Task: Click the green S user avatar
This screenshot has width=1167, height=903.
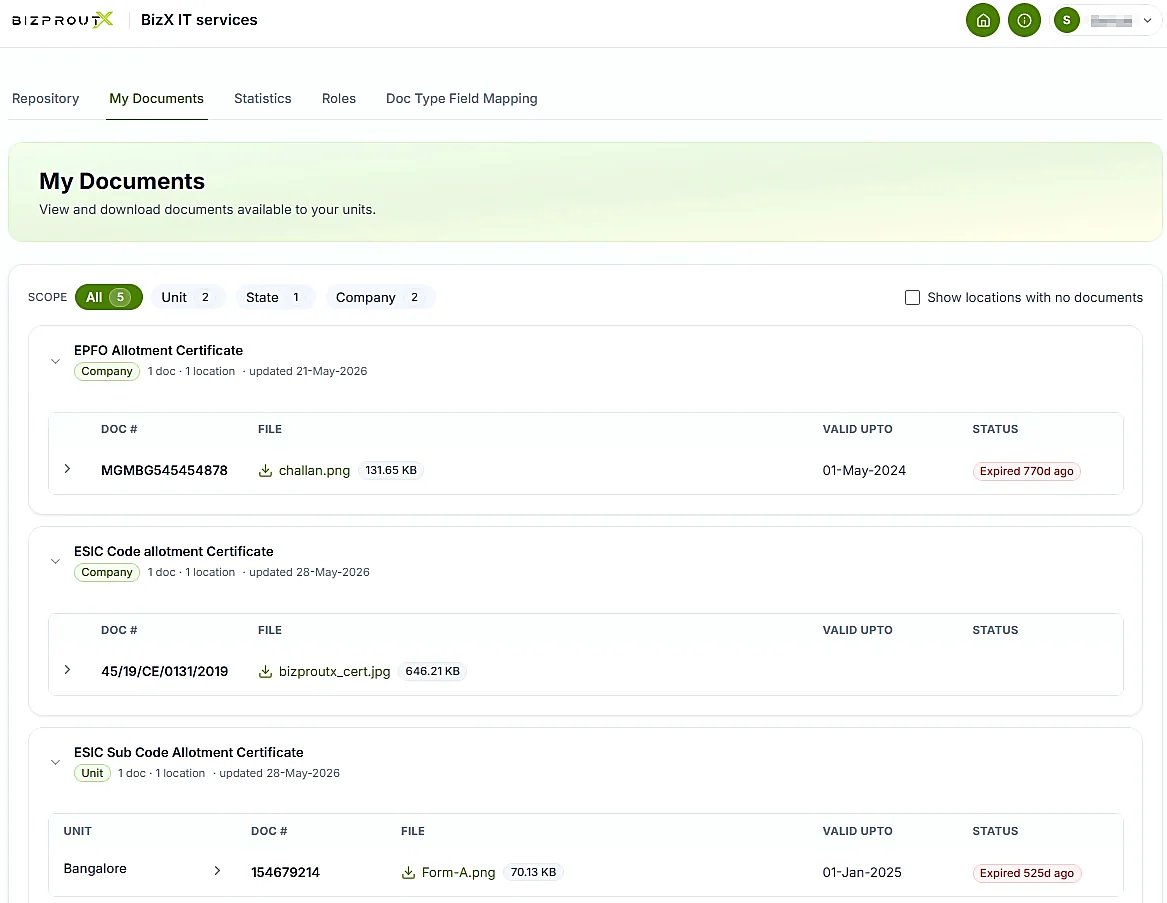Action: [1067, 21]
